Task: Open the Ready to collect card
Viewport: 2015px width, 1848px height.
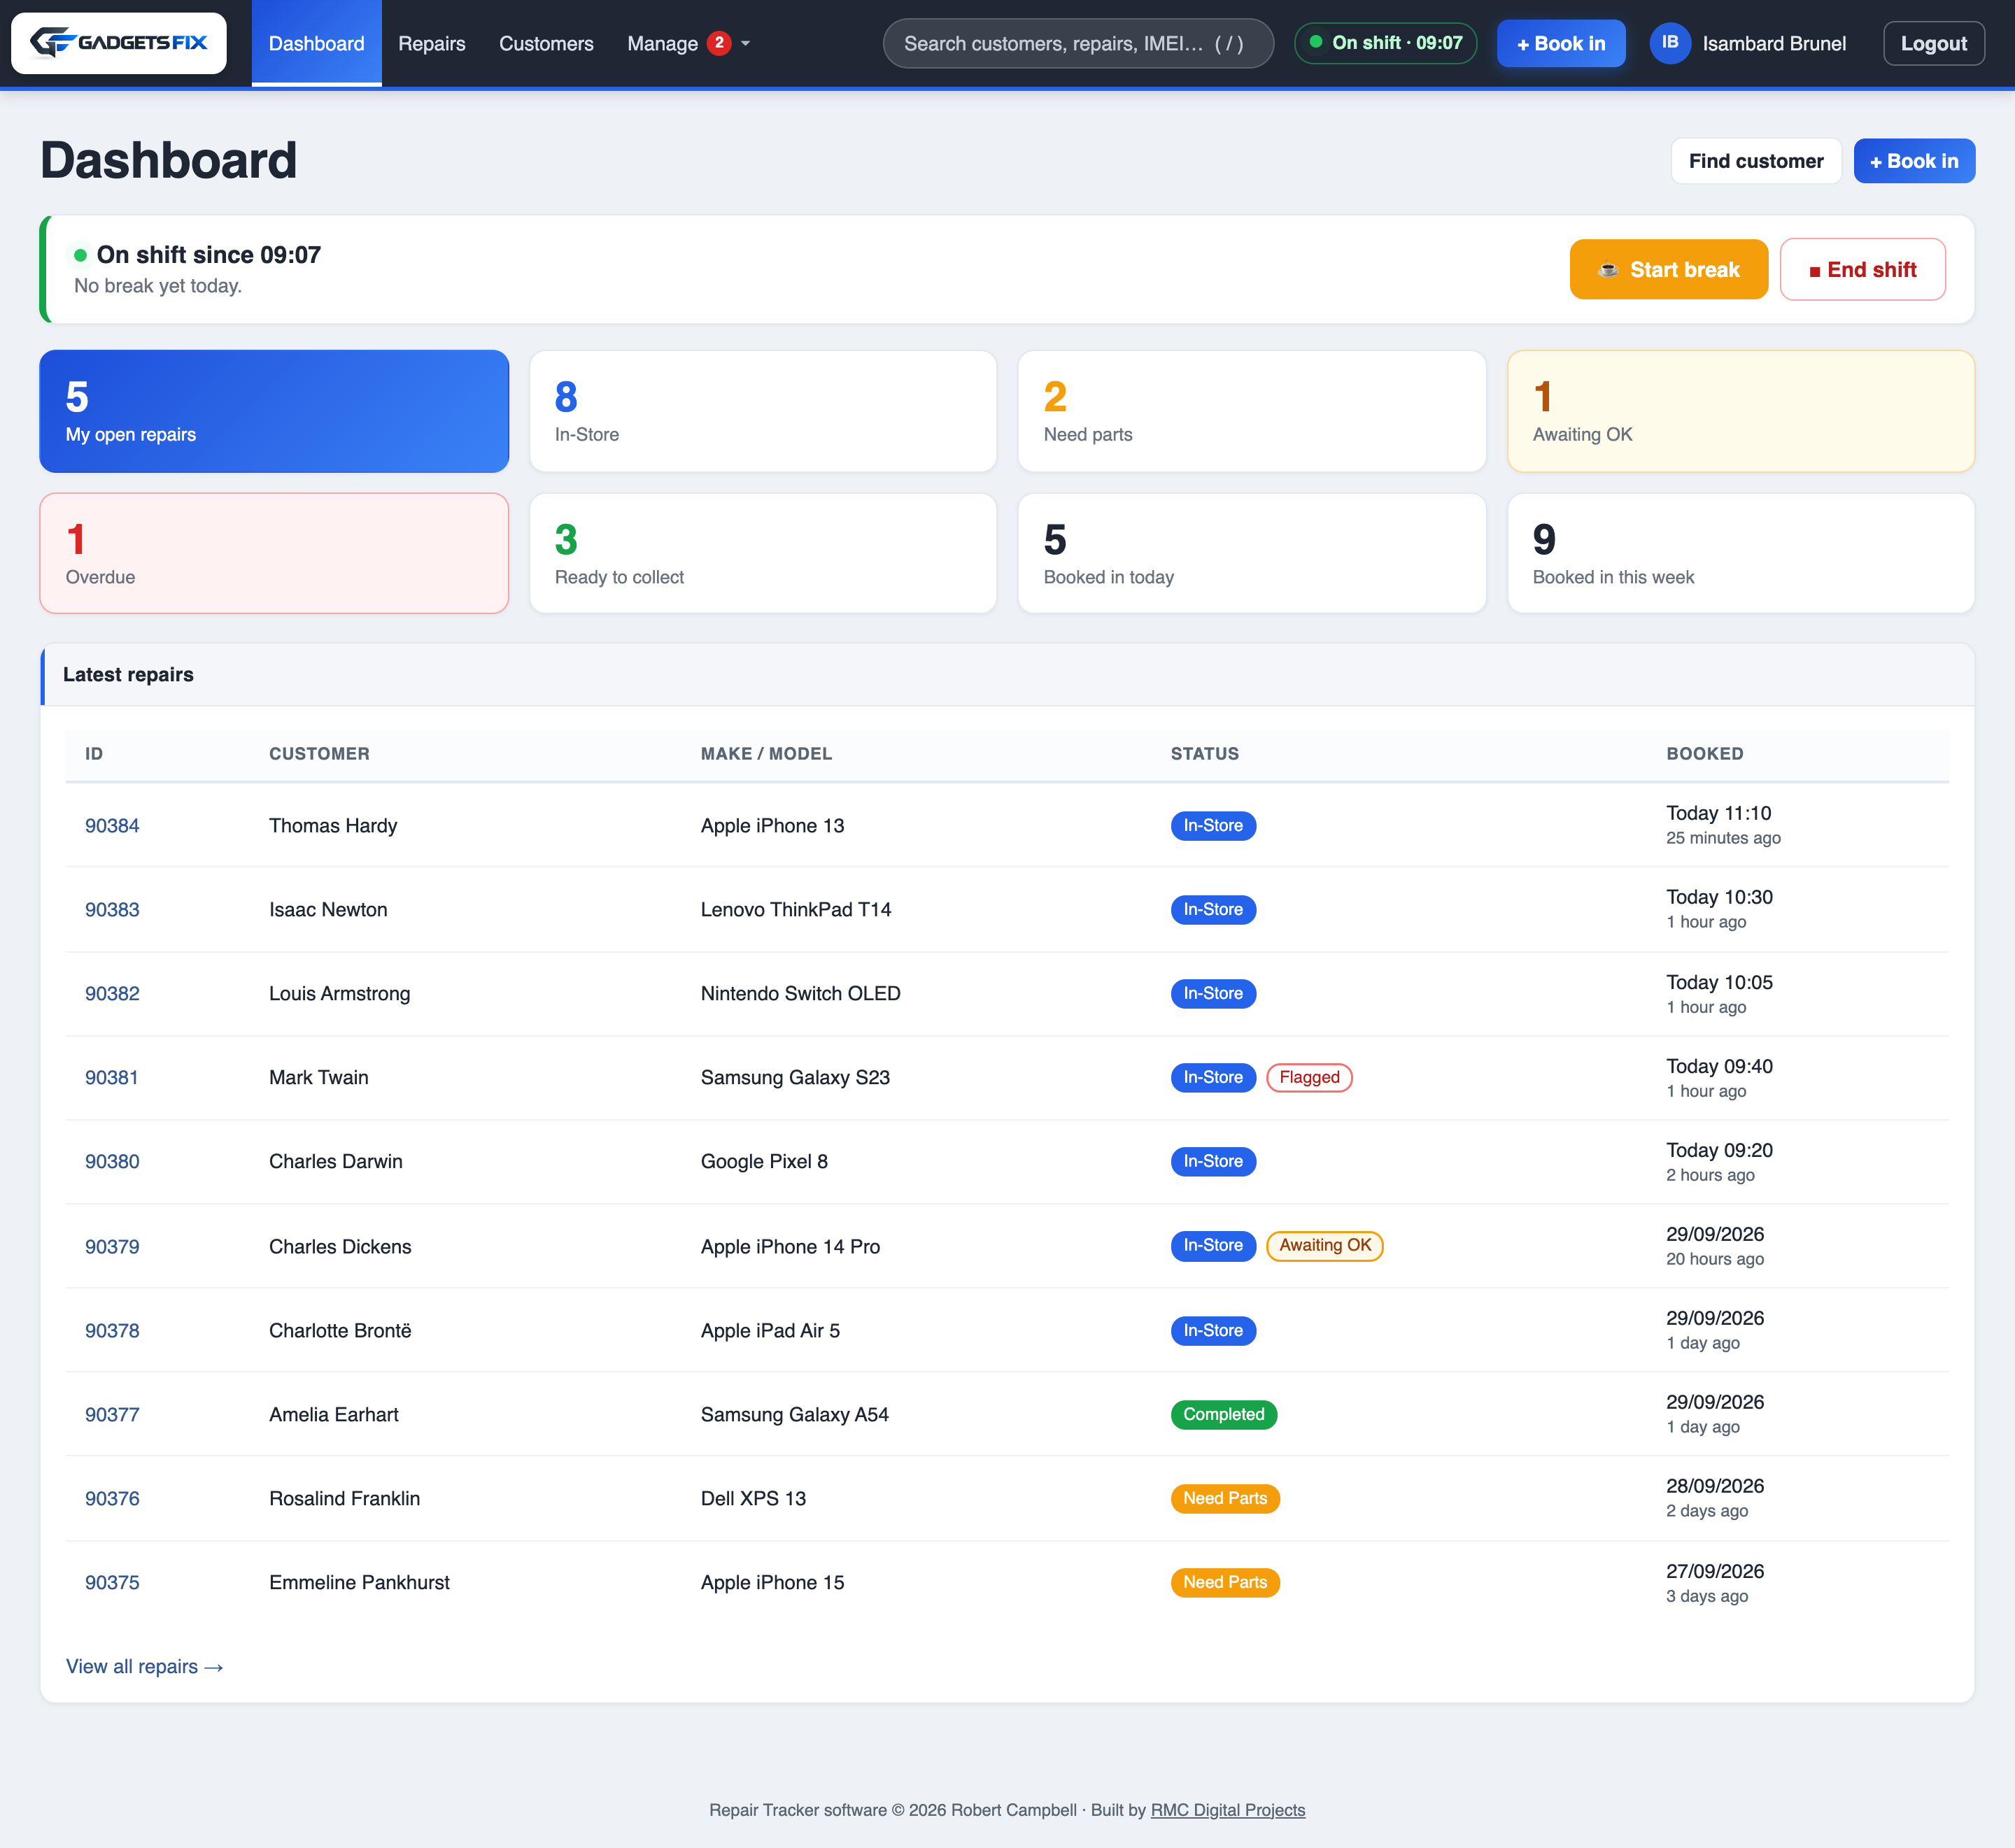Action: point(763,553)
